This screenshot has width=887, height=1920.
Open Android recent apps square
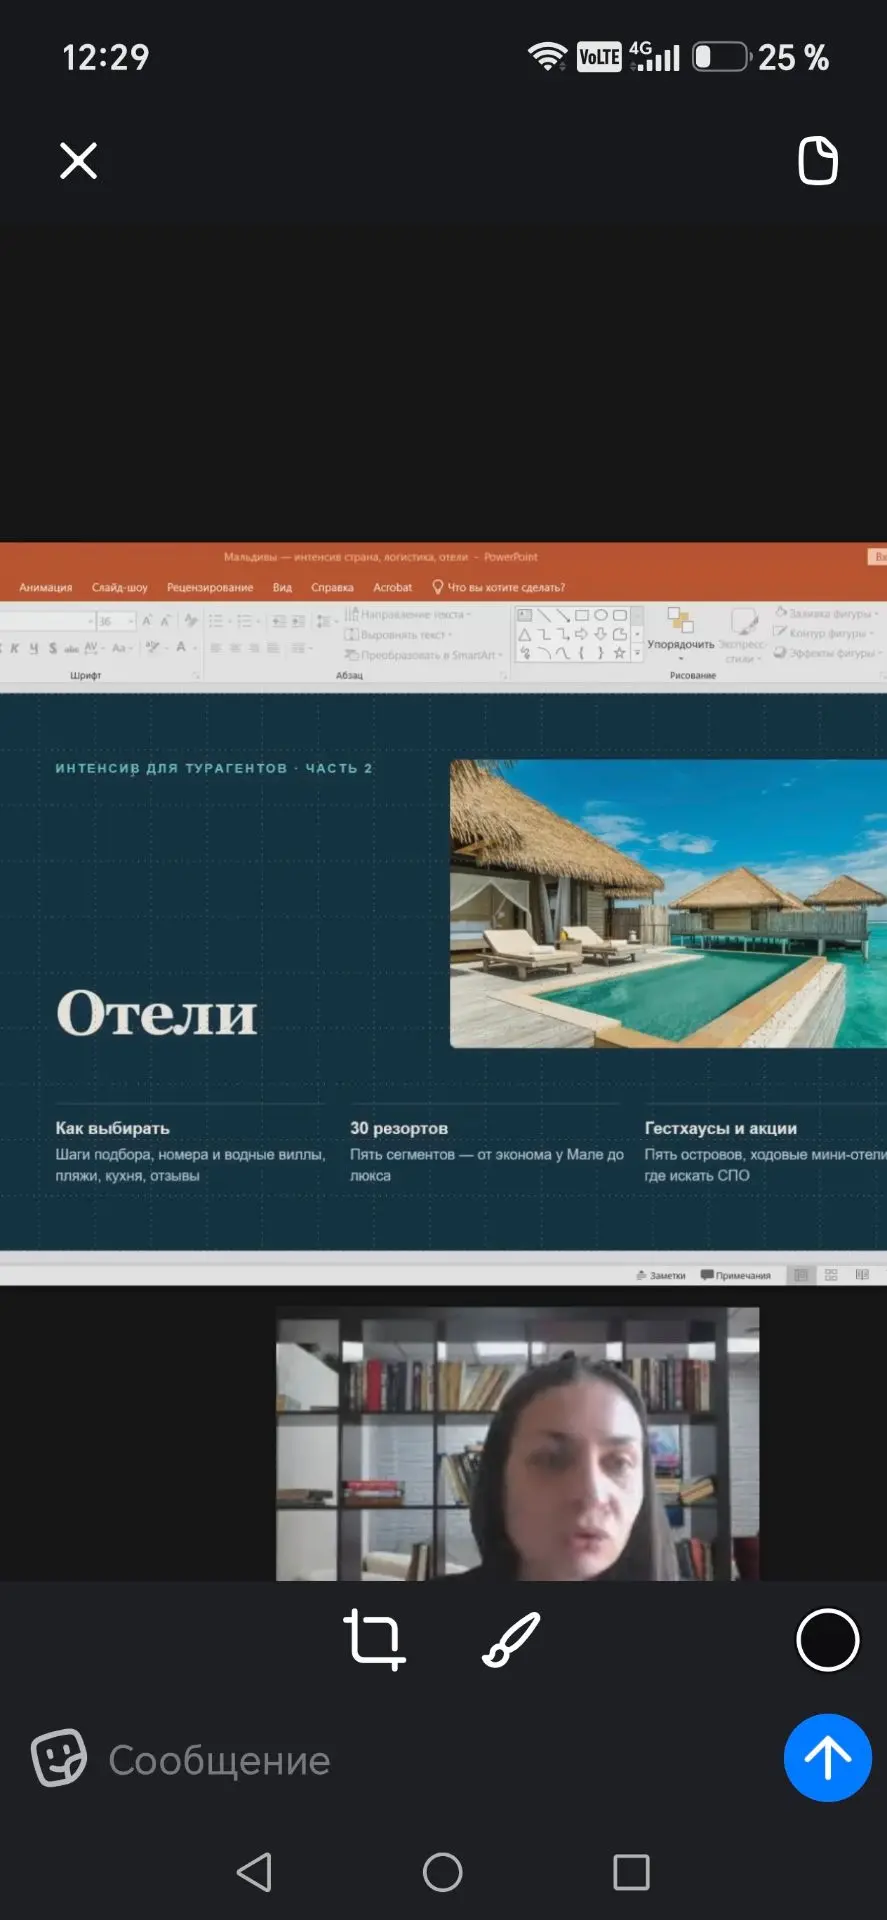(x=631, y=1872)
